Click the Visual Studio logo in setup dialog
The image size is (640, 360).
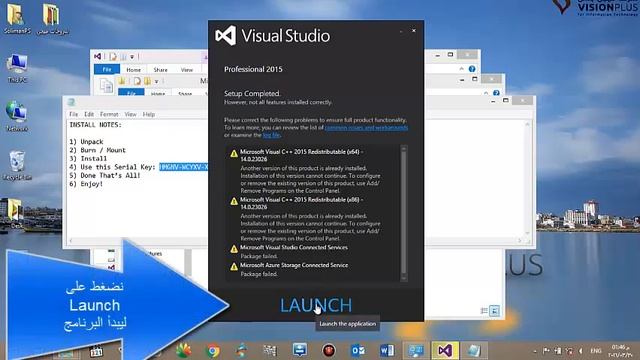[x=226, y=36]
